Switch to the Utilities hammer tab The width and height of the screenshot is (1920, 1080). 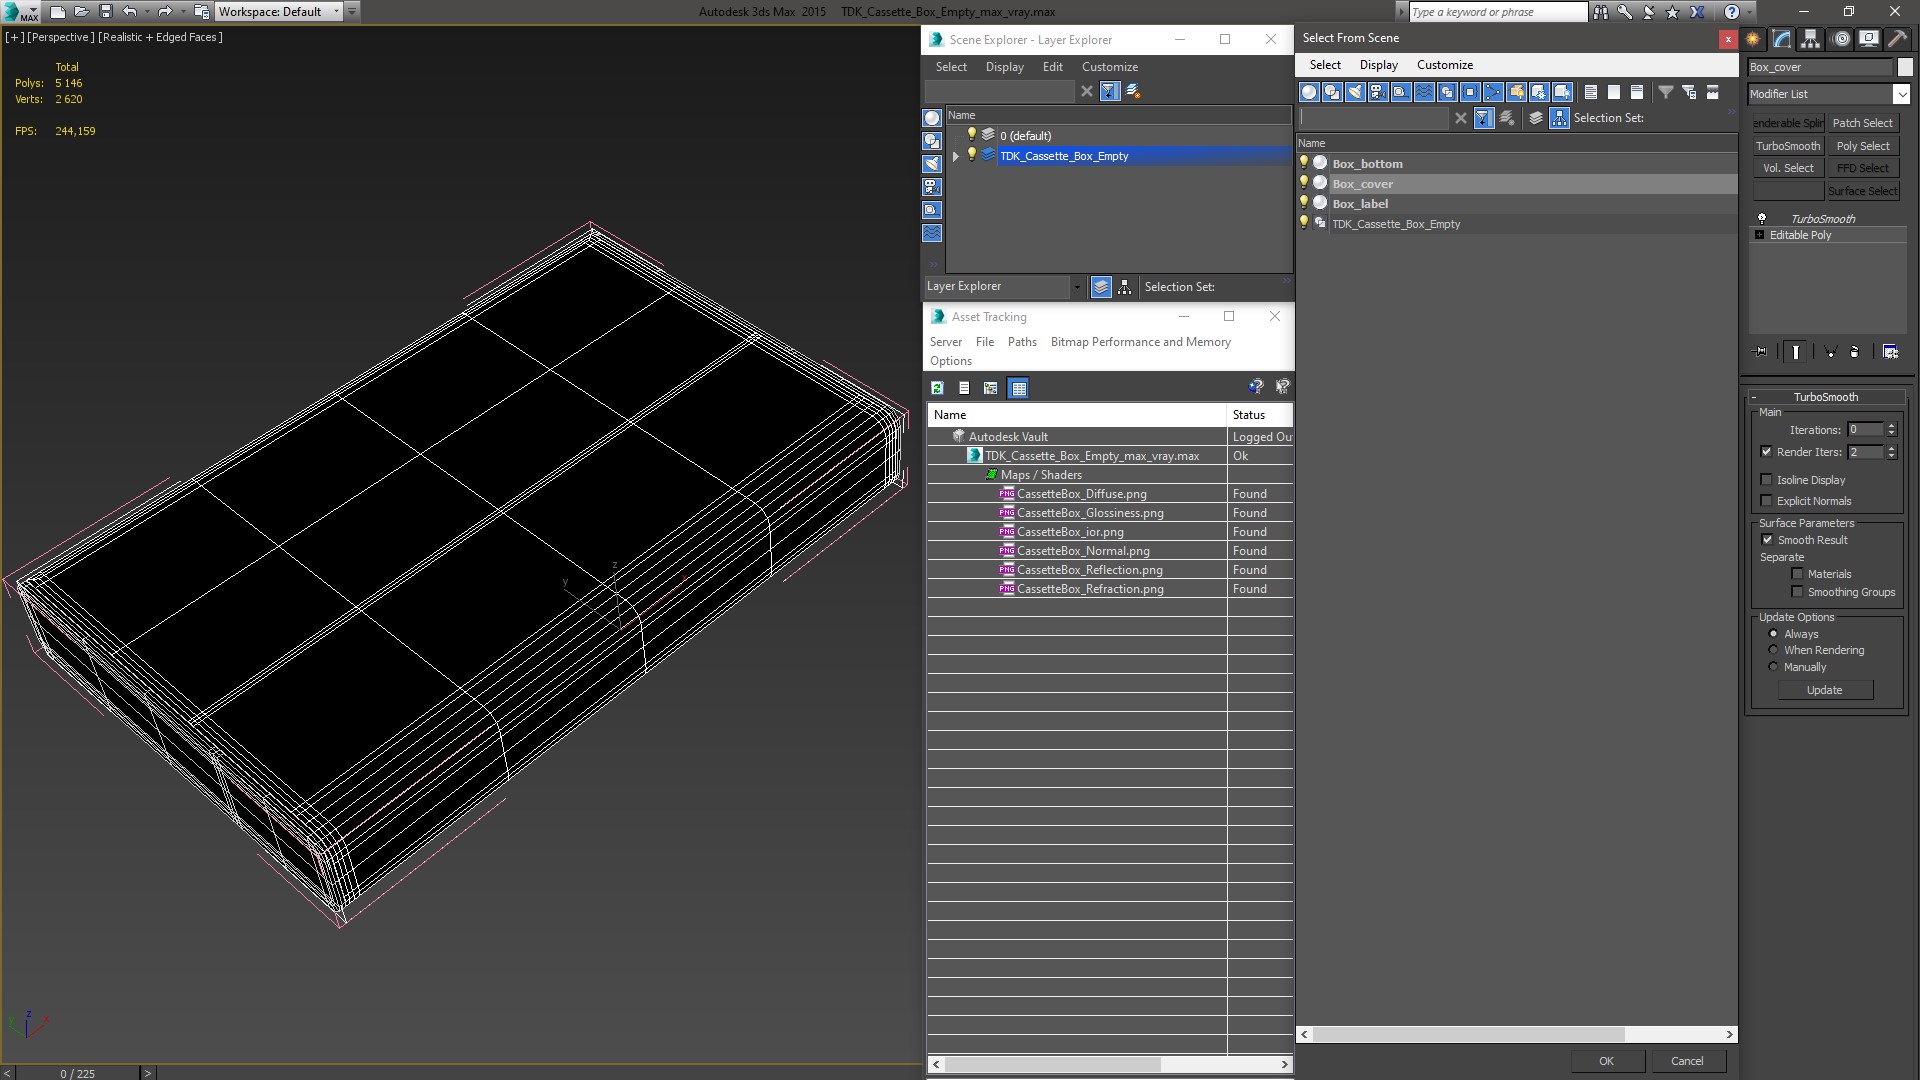click(1897, 39)
